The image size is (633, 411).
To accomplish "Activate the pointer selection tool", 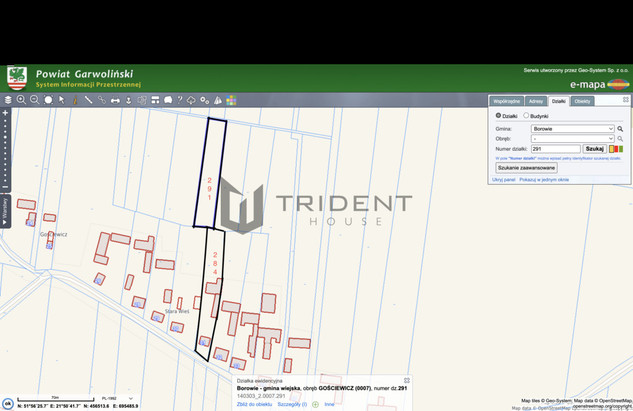I will (x=61, y=100).
